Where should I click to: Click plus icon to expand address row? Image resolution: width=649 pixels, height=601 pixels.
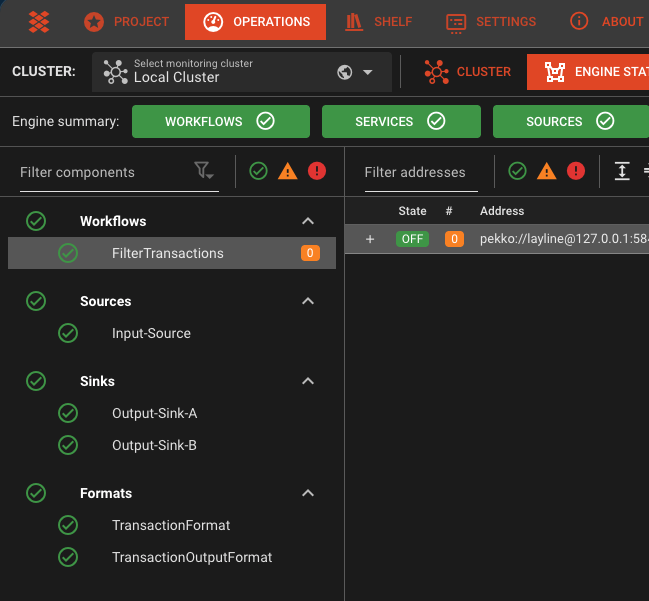coord(370,239)
